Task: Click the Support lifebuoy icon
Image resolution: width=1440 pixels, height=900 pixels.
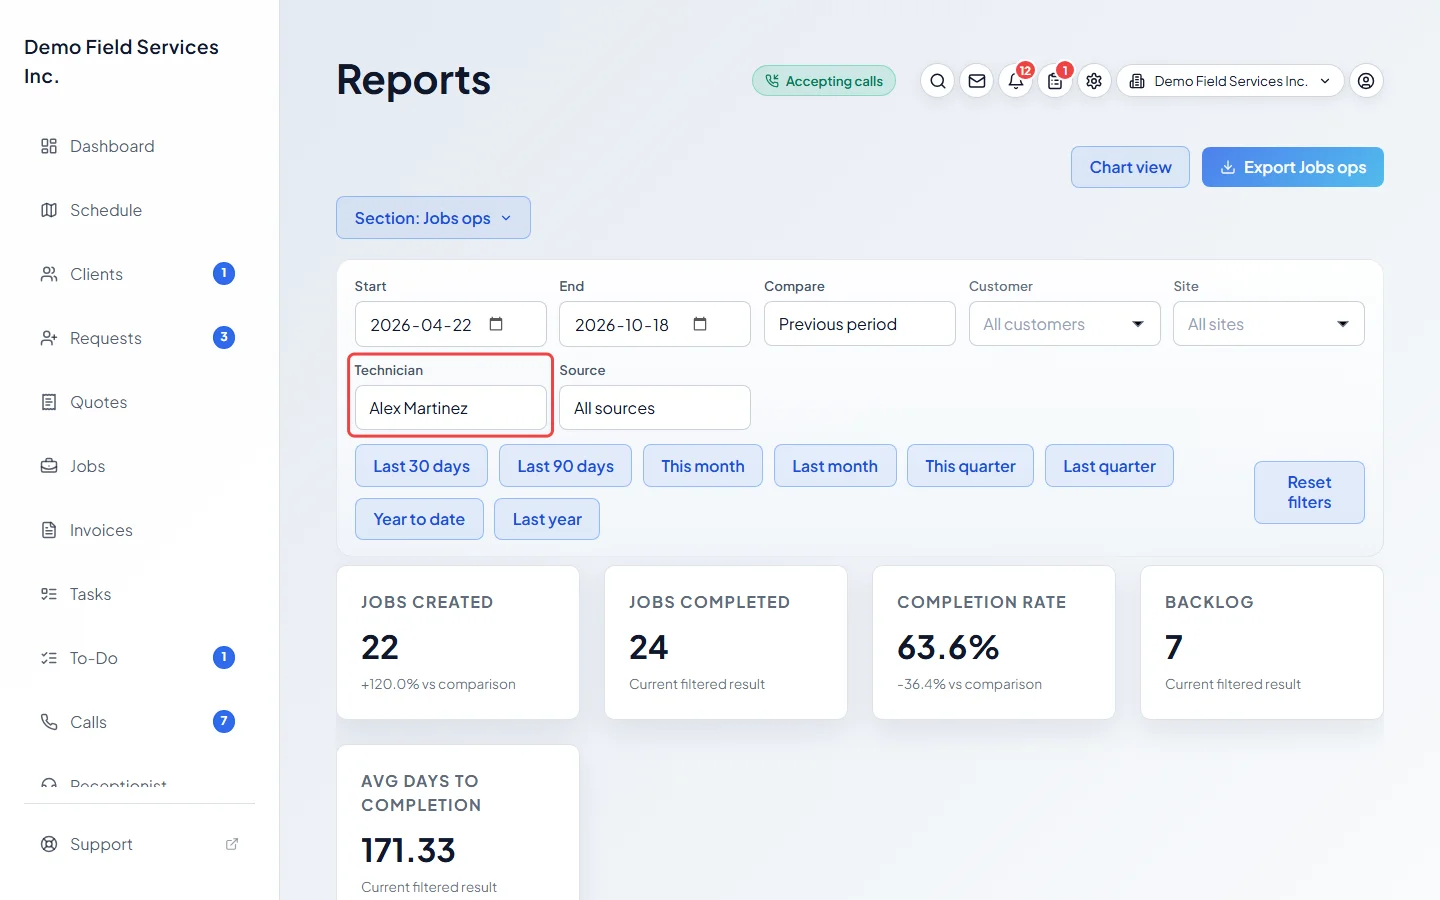Action: [x=49, y=844]
